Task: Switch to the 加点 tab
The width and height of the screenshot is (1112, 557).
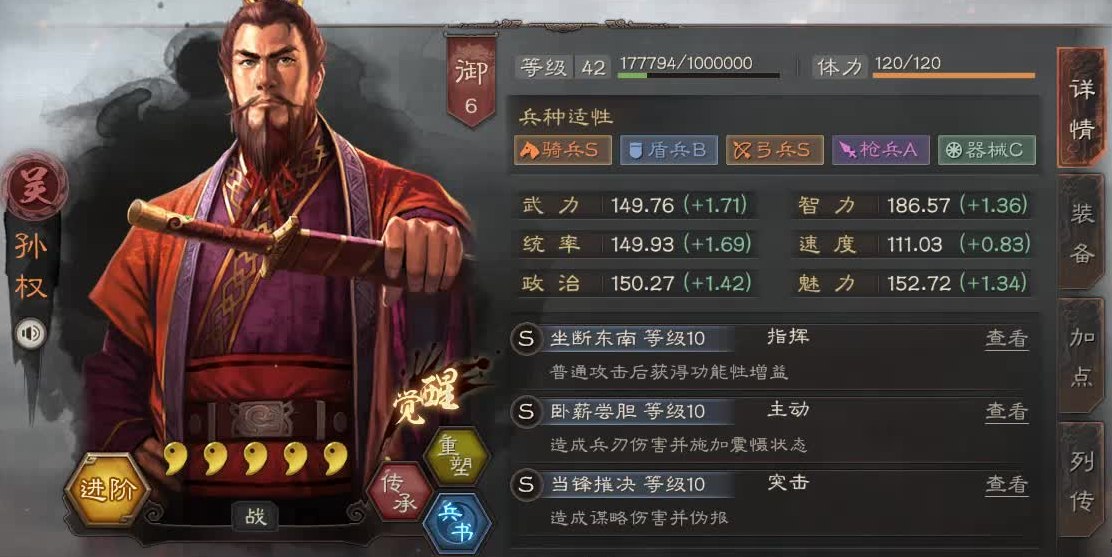Action: (x=1082, y=356)
